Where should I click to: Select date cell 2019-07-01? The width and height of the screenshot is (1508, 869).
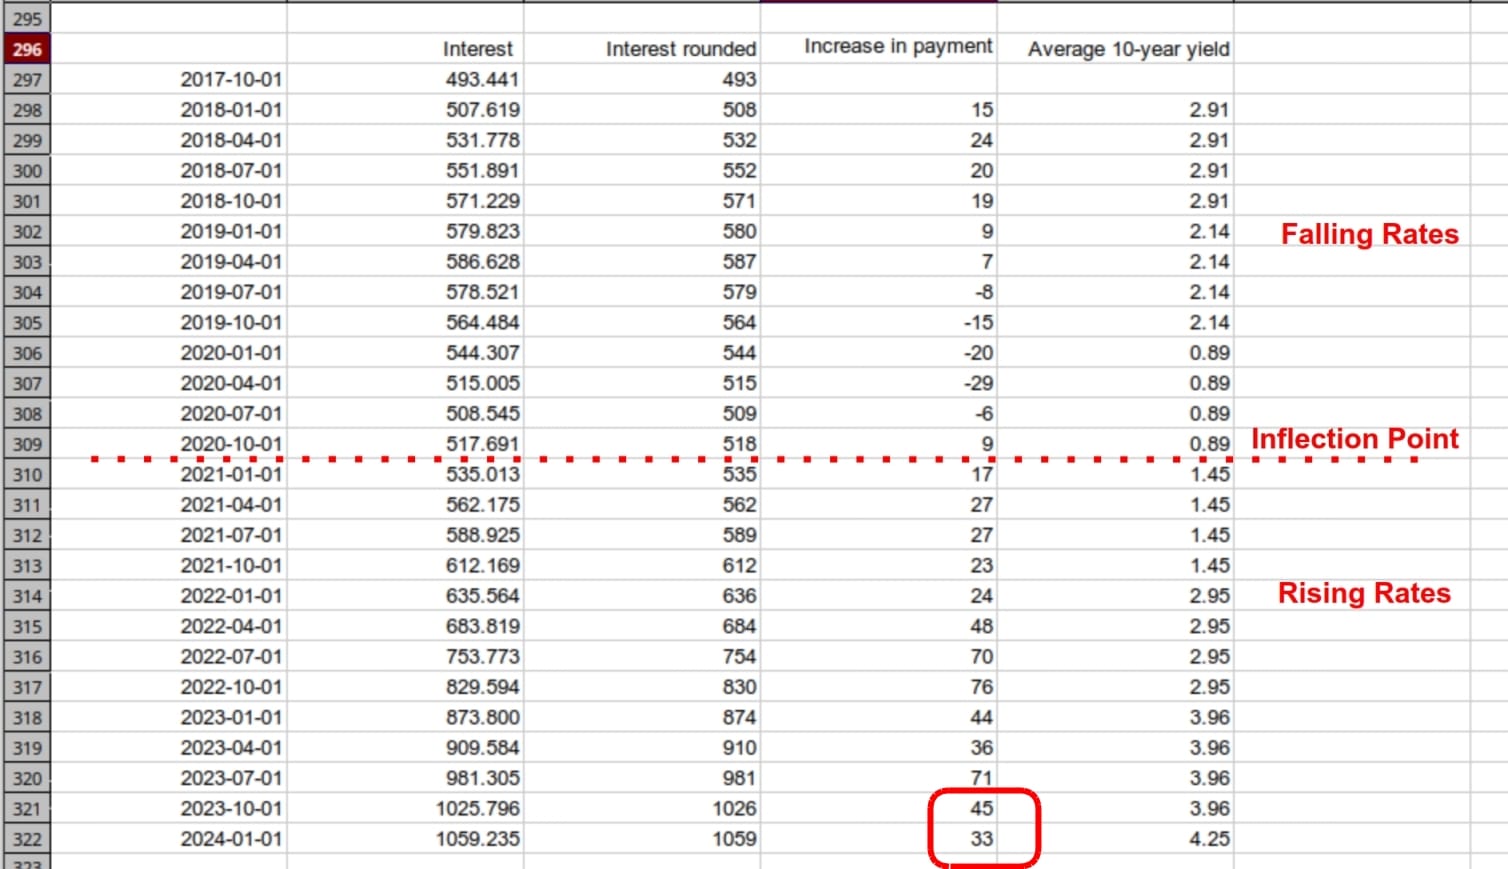point(169,292)
